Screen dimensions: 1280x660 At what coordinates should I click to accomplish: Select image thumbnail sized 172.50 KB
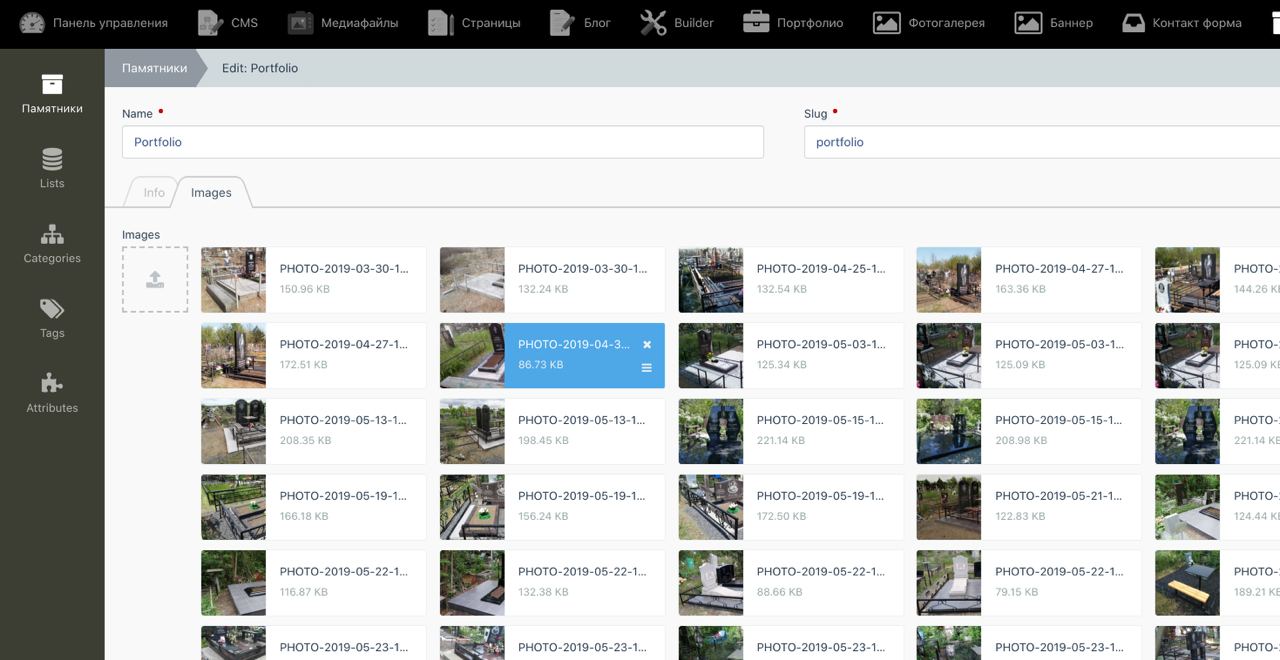(x=711, y=508)
